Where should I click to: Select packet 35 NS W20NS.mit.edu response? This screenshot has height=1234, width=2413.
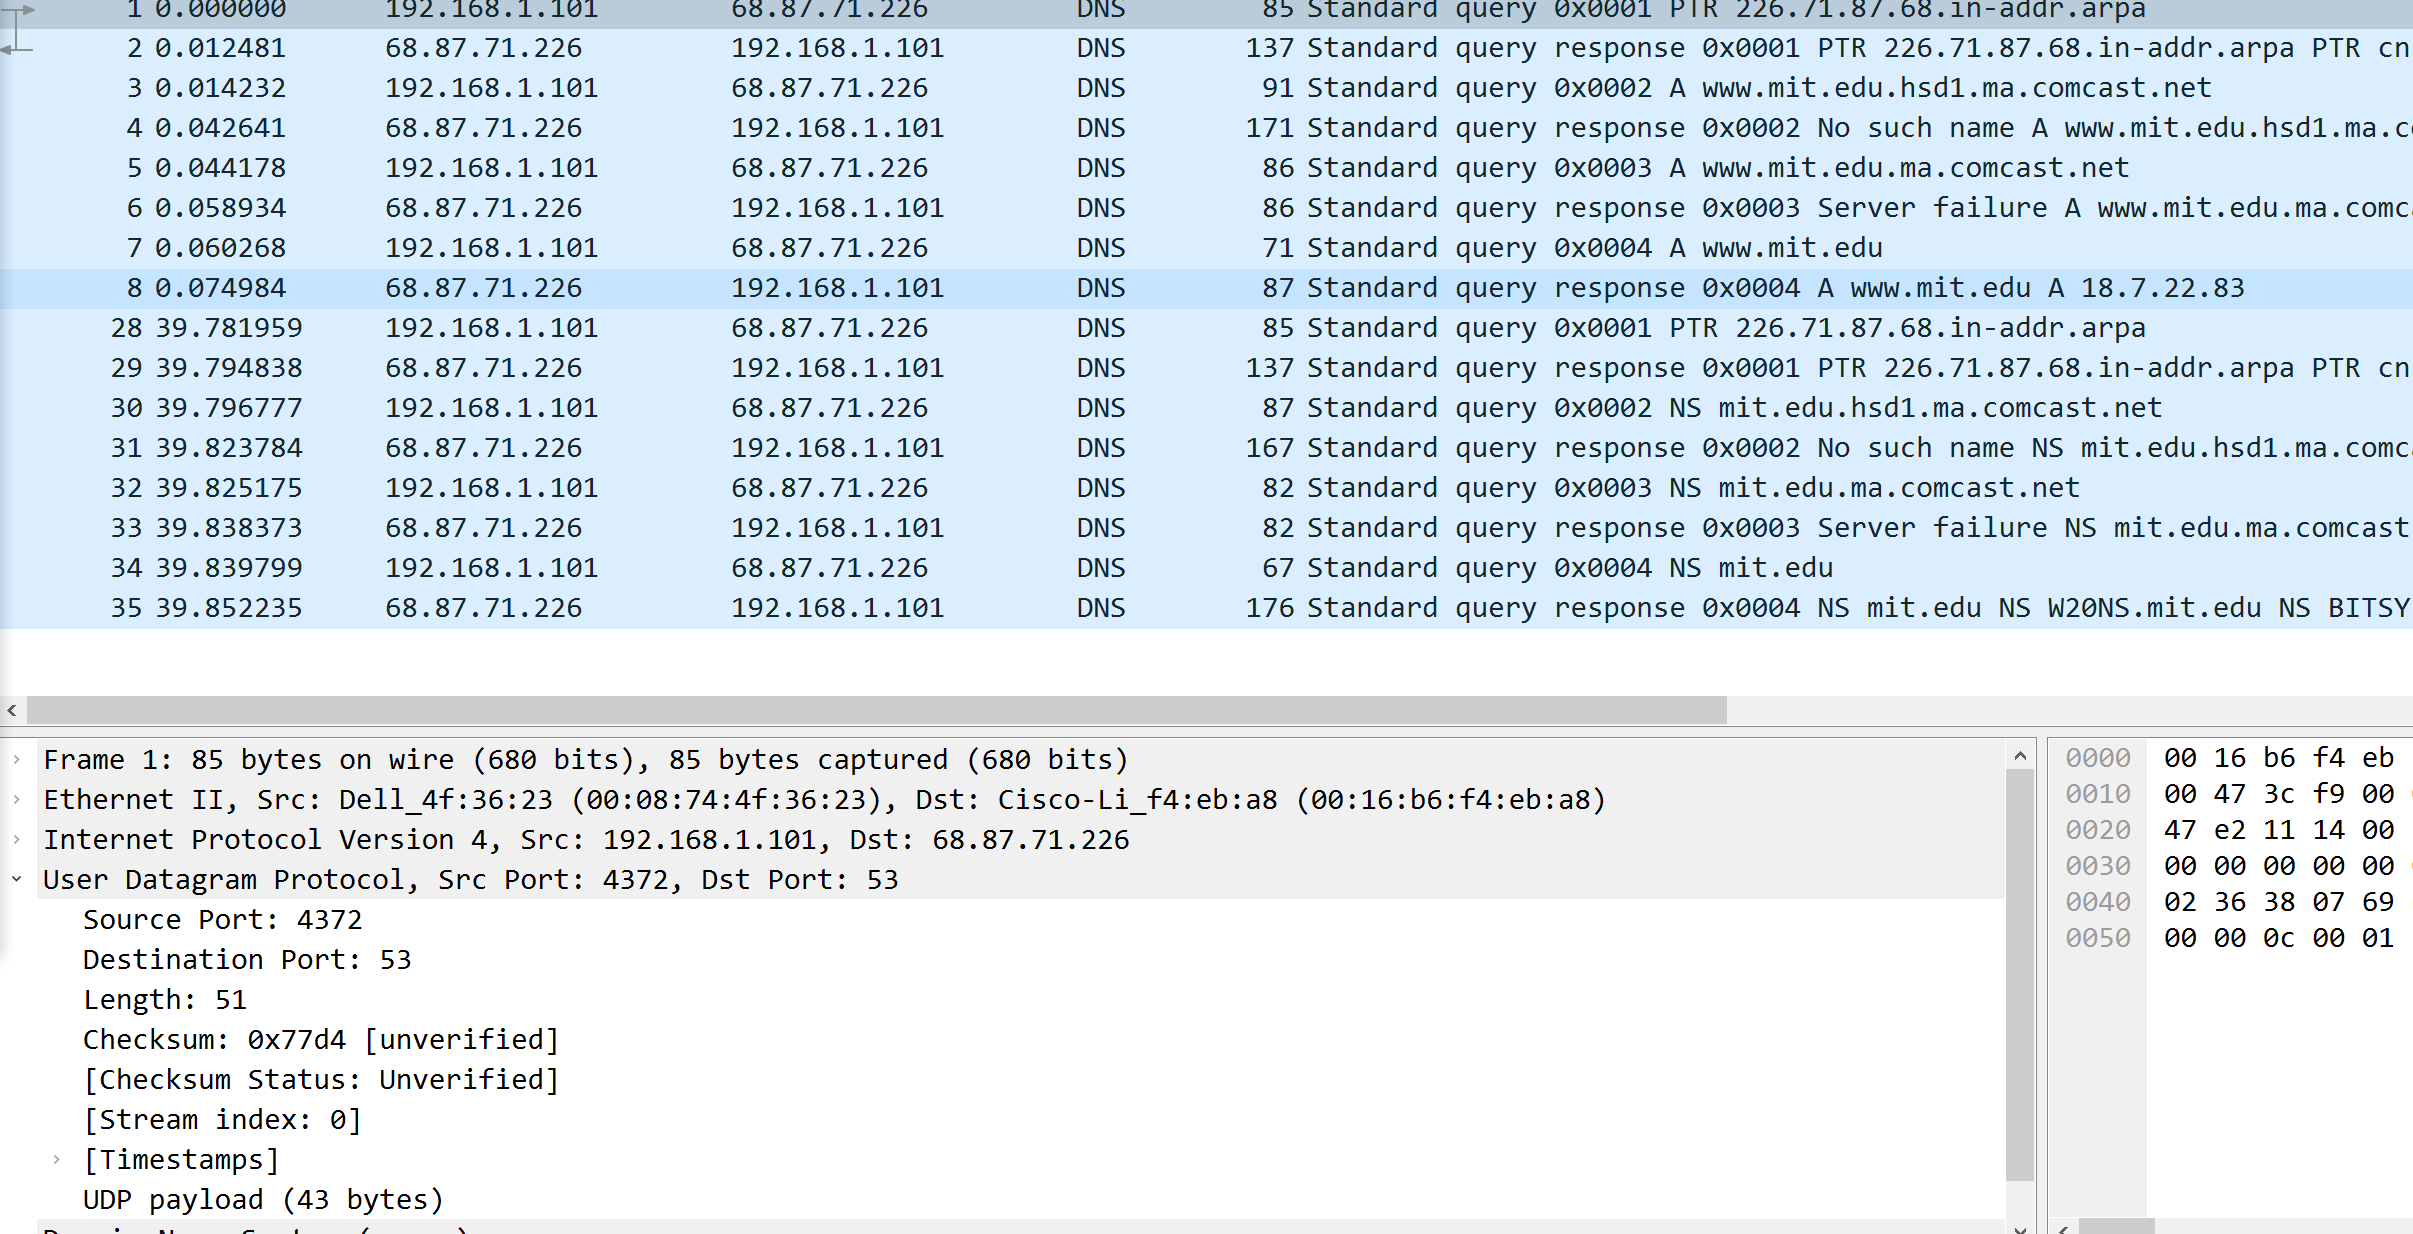pyautogui.click(x=1206, y=608)
